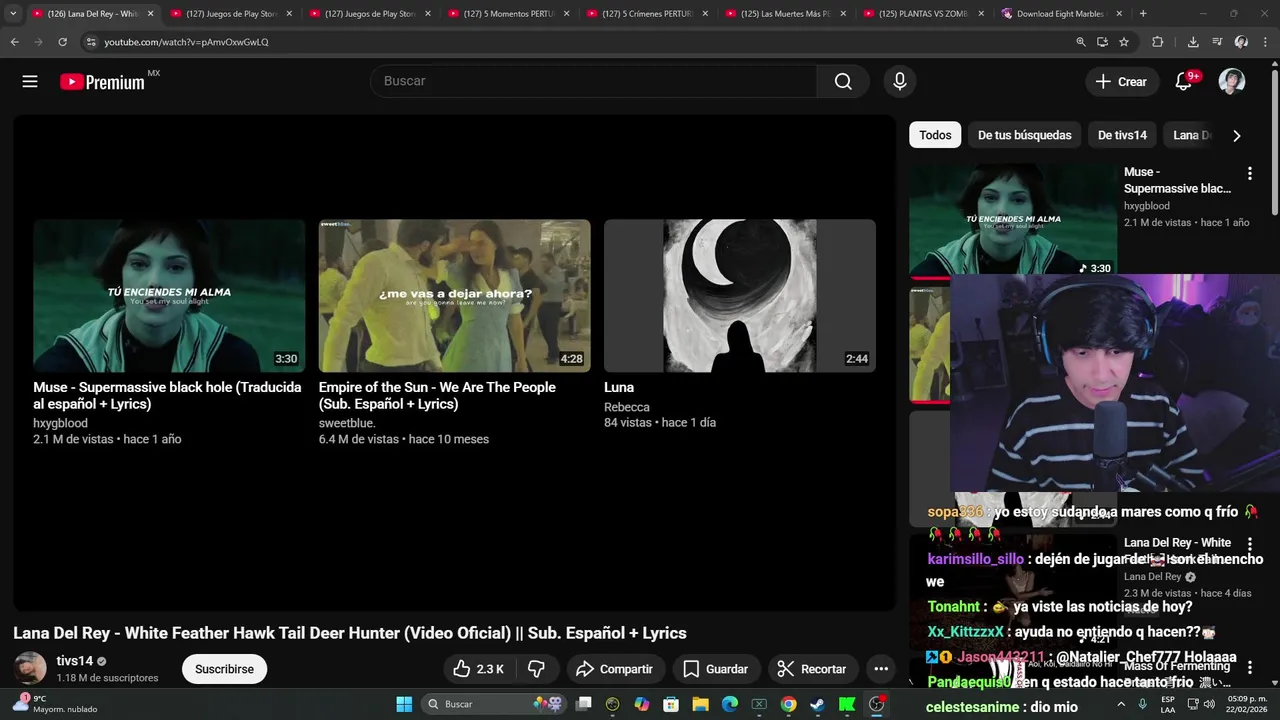The height and width of the screenshot is (720, 1280).
Task: Open a new browser tab
Action: (1143, 14)
